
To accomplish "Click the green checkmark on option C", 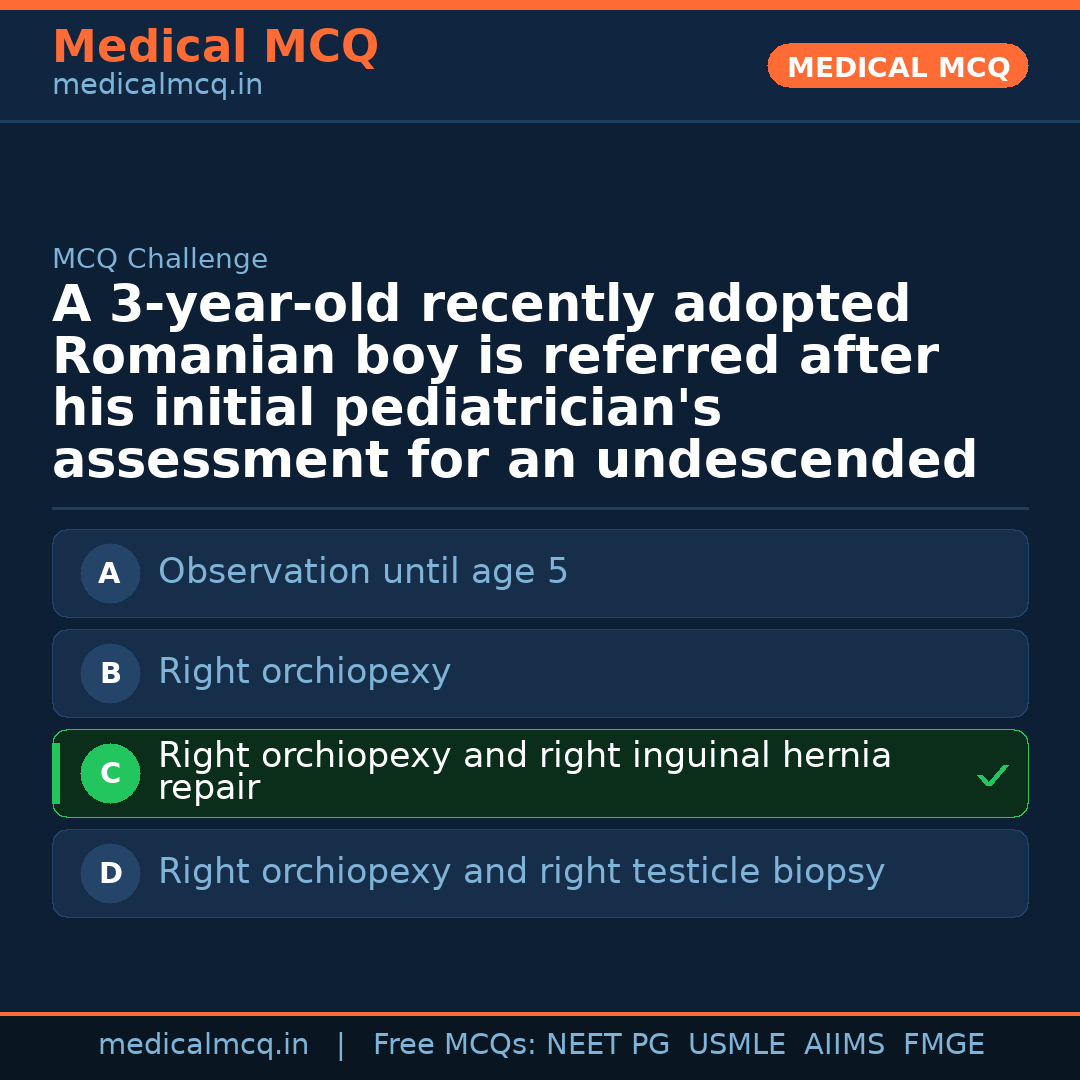I will [992, 775].
